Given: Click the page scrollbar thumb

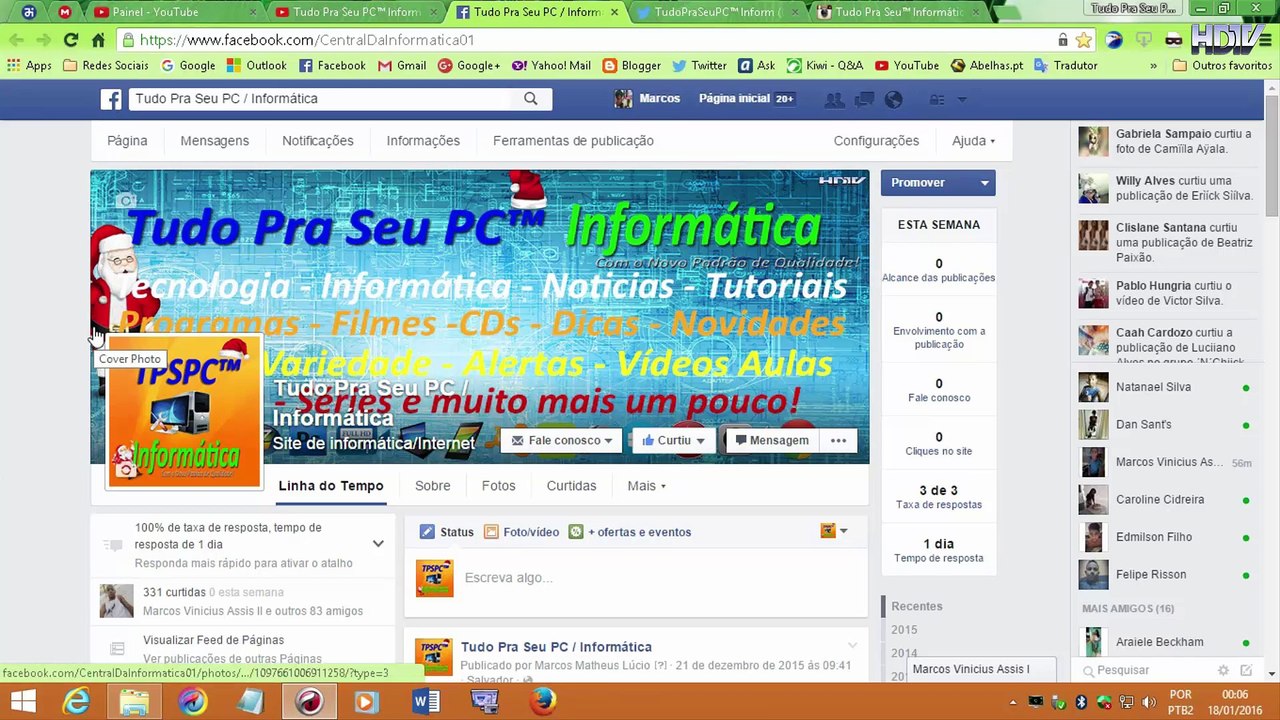Looking at the screenshot, I should click(x=1272, y=155).
